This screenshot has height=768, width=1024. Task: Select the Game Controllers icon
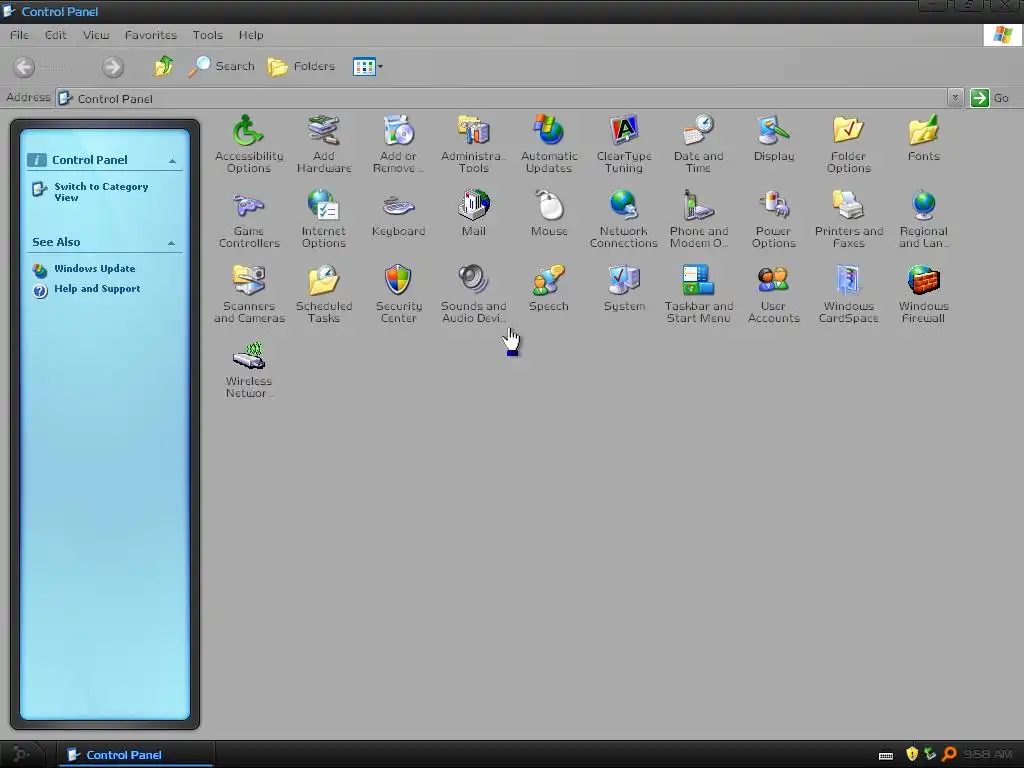click(249, 219)
